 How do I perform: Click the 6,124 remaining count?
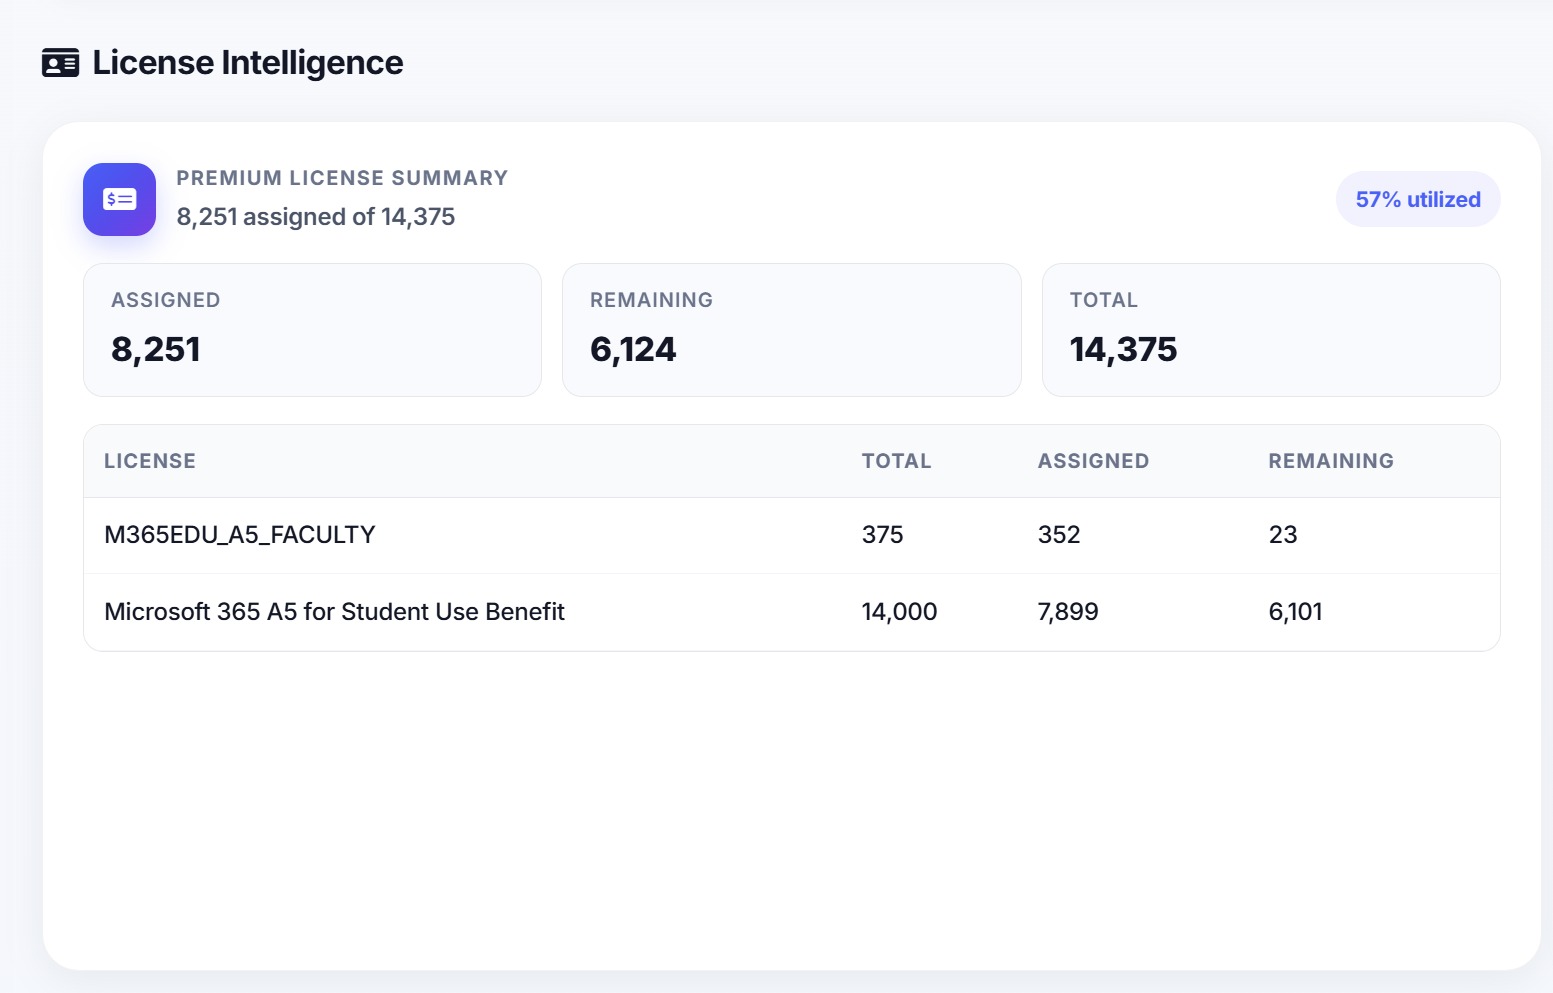633,349
